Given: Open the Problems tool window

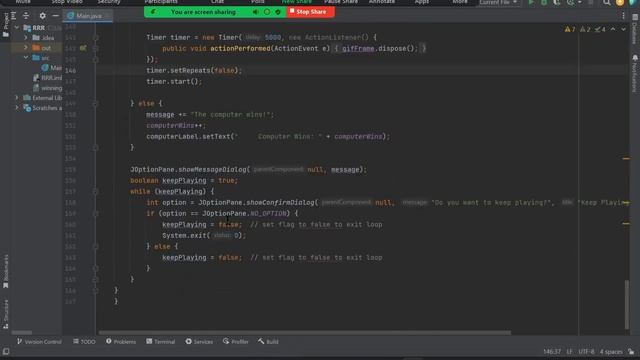Looking at the screenshot, I should (x=121, y=342).
